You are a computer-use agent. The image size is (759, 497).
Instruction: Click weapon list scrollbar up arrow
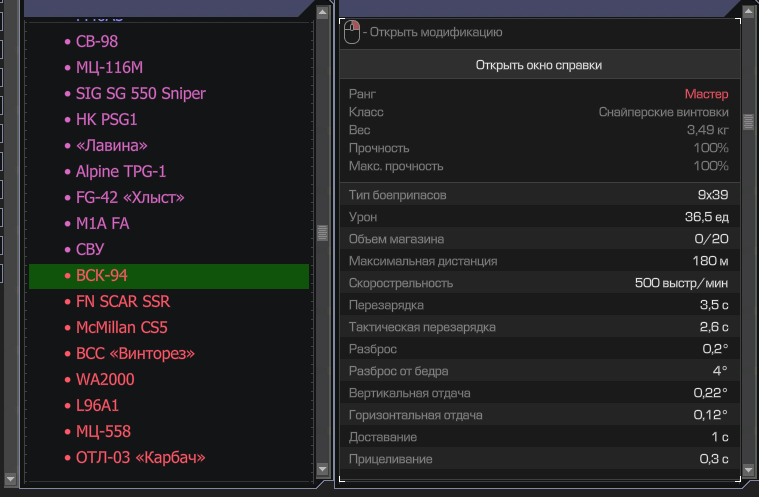(322, 13)
